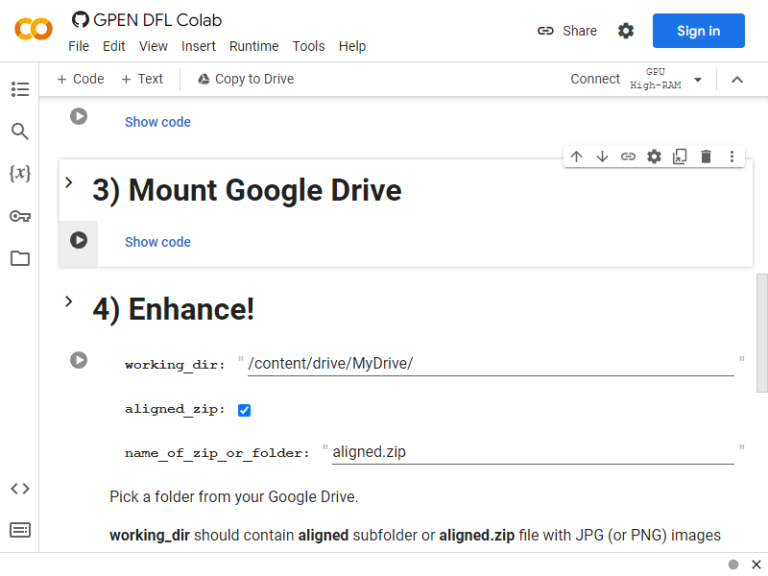Open the Help menu
The width and height of the screenshot is (768, 576).
[352, 46]
